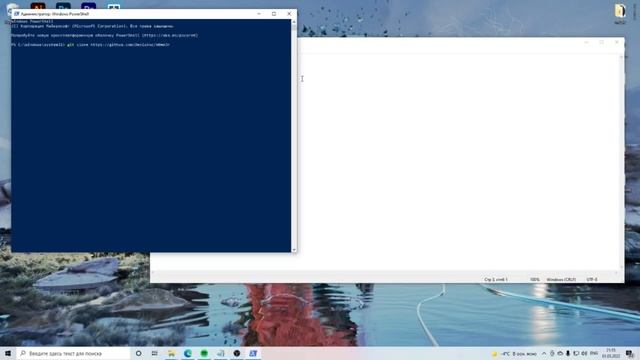Close the Notepad window
Viewport: 640px width, 360px height.
pyautogui.click(x=616, y=42)
